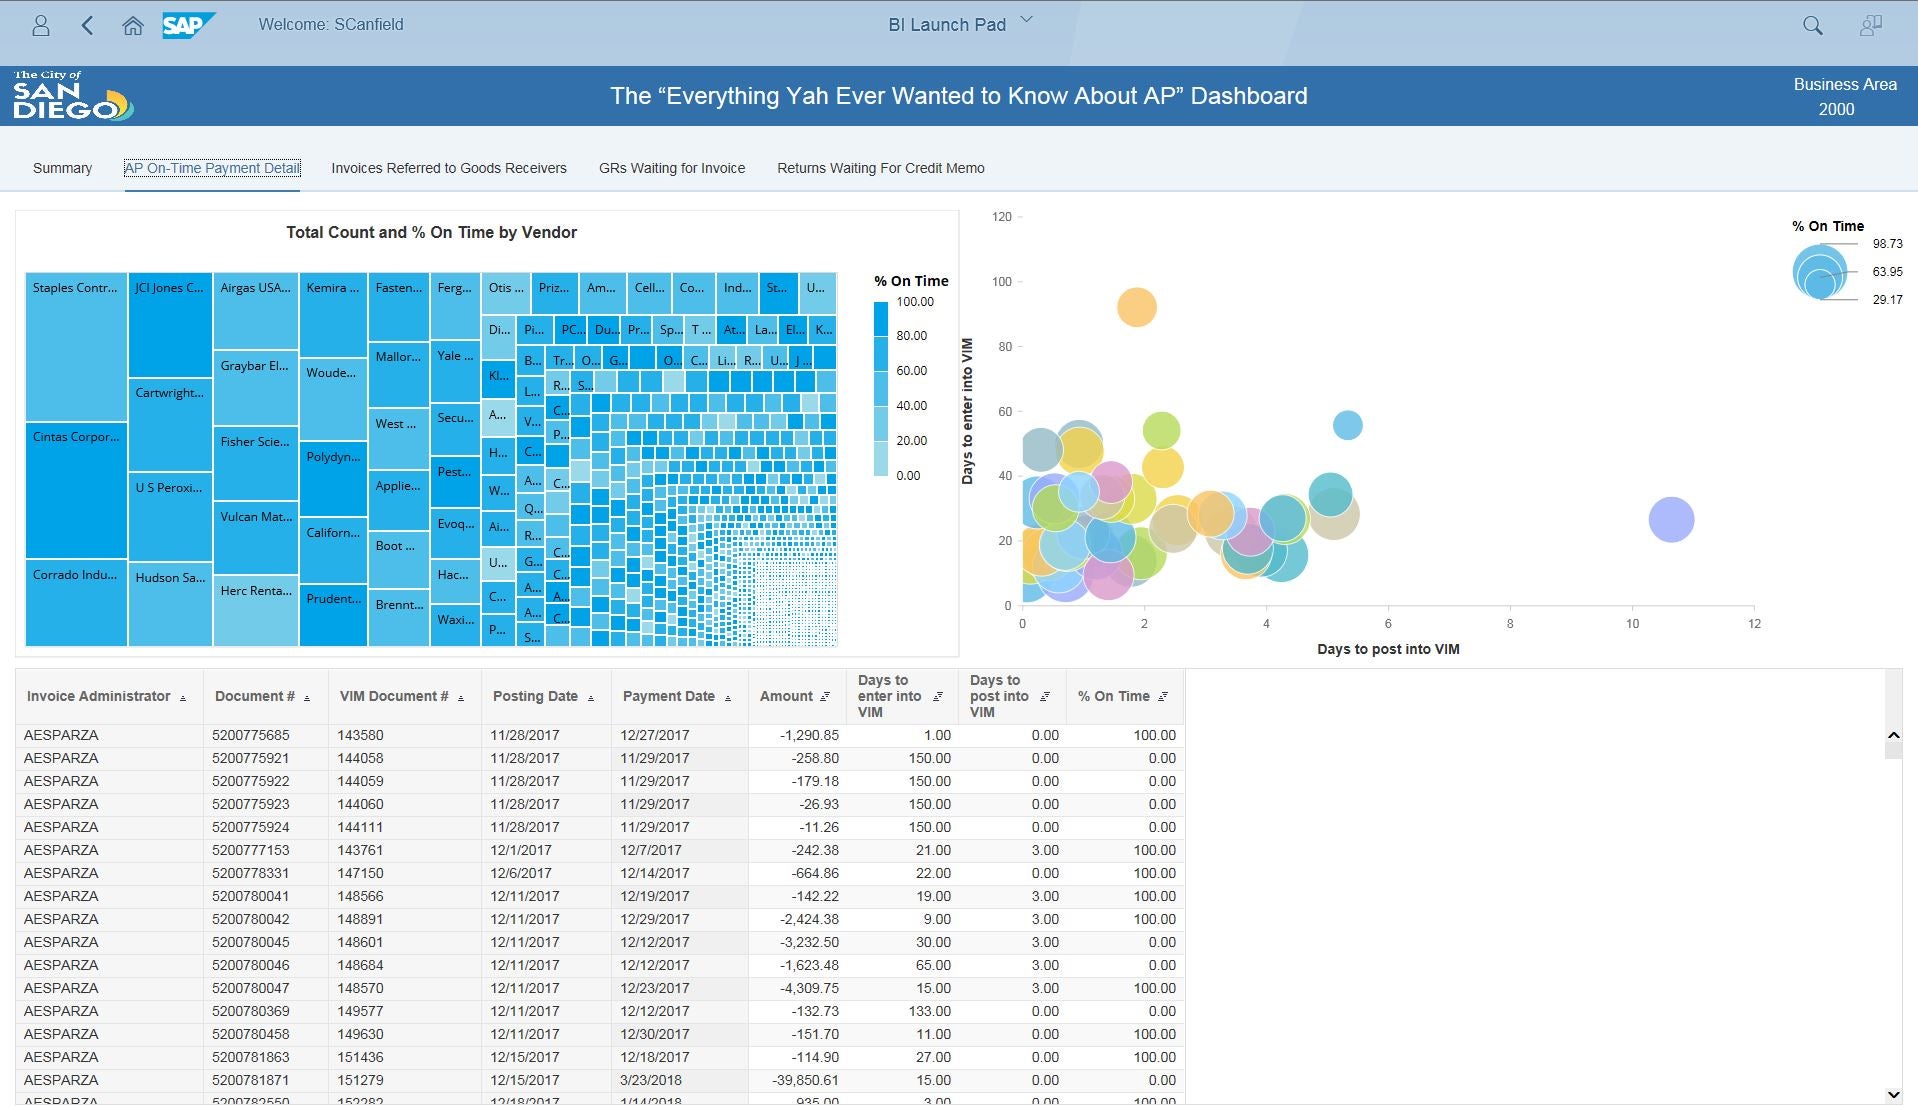Click the blue bubble near 55 days
The height and width of the screenshot is (1107, 1918).
1348,425
